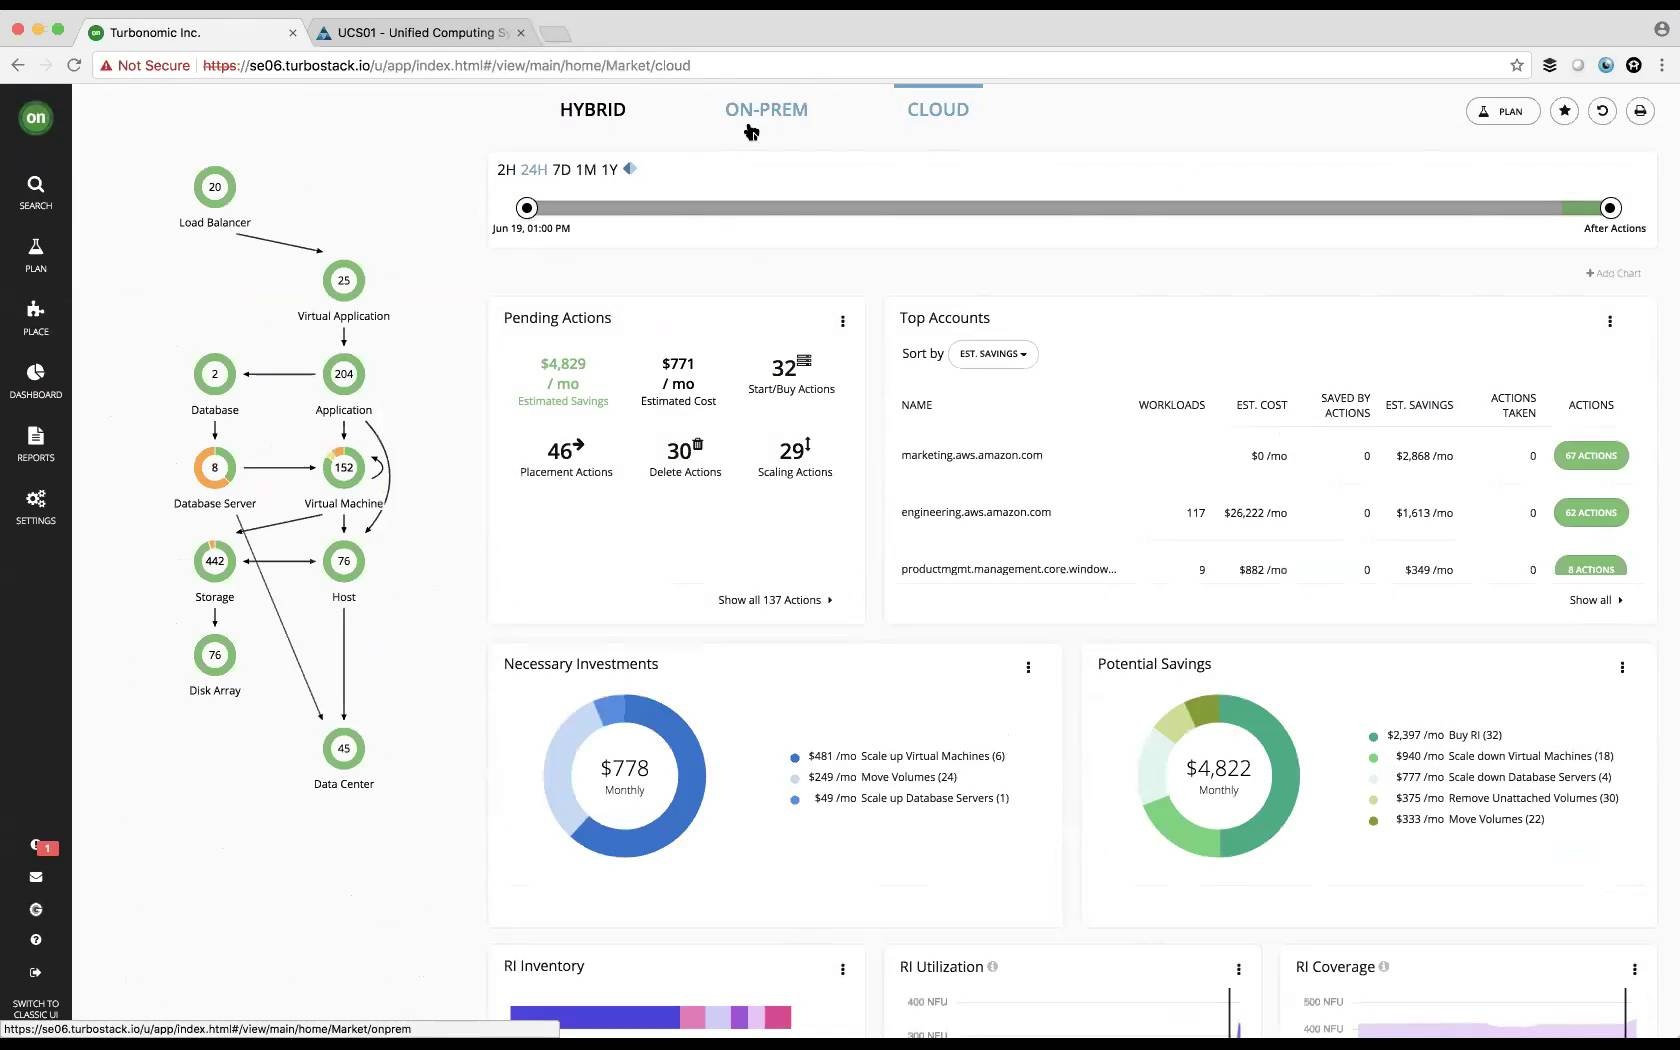Bookmark page with browser star icon
The image size is (1680, 1050).
[1517, 65]
